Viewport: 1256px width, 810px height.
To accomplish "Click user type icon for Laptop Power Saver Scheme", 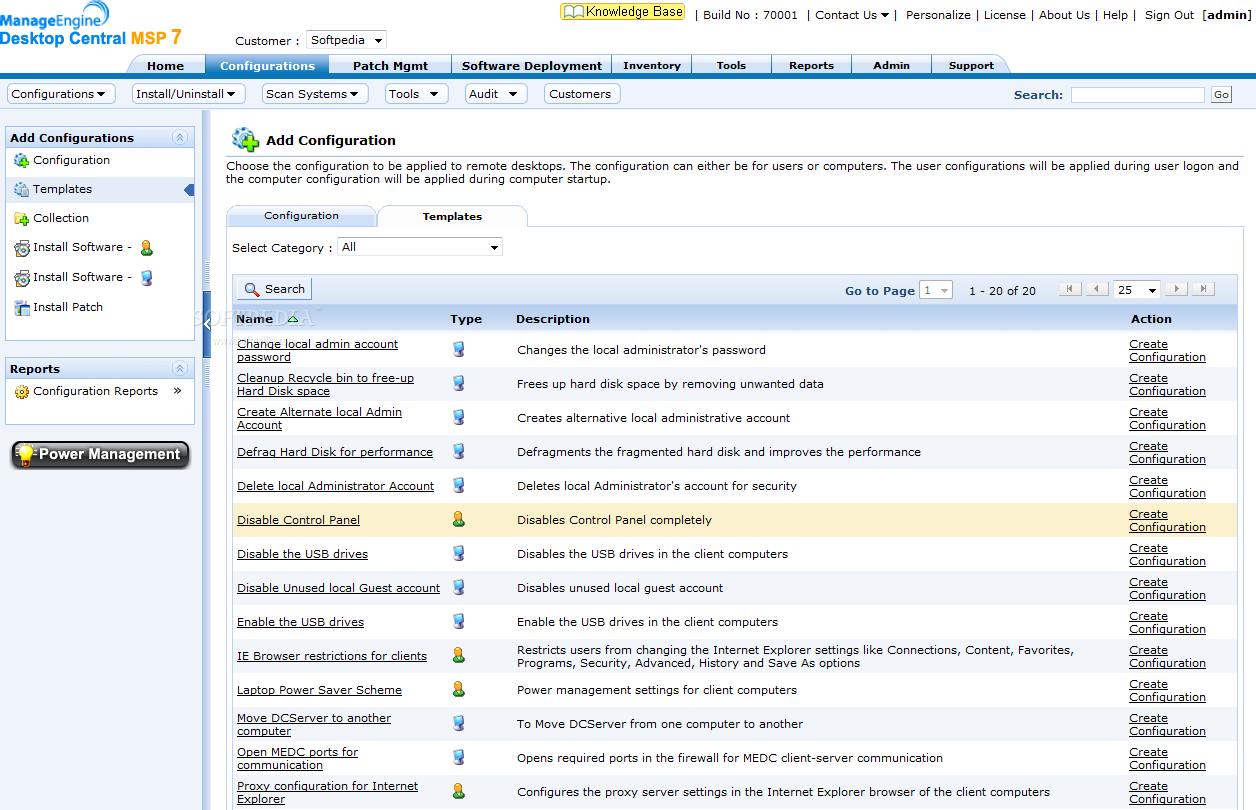I will coord(459,690).
